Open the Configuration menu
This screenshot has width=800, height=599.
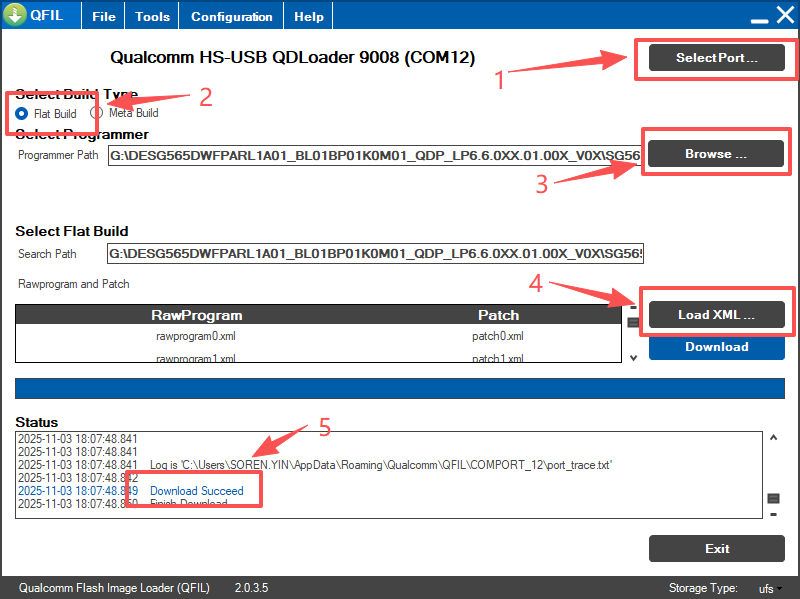tap(231, 16)
